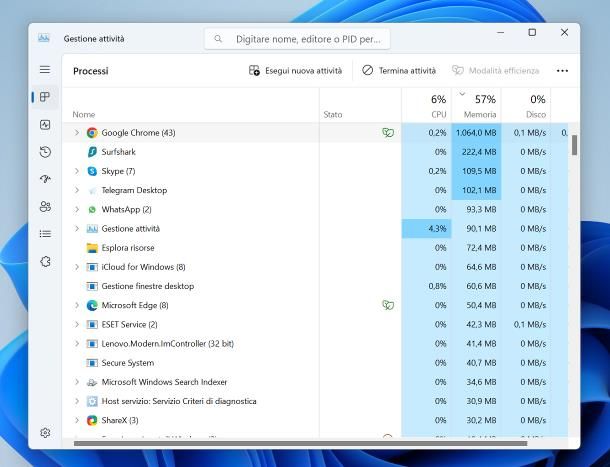Click the 222,4 MB Surfshark memory cell
This screenshot has height=467, width=610.
point(476,152)
